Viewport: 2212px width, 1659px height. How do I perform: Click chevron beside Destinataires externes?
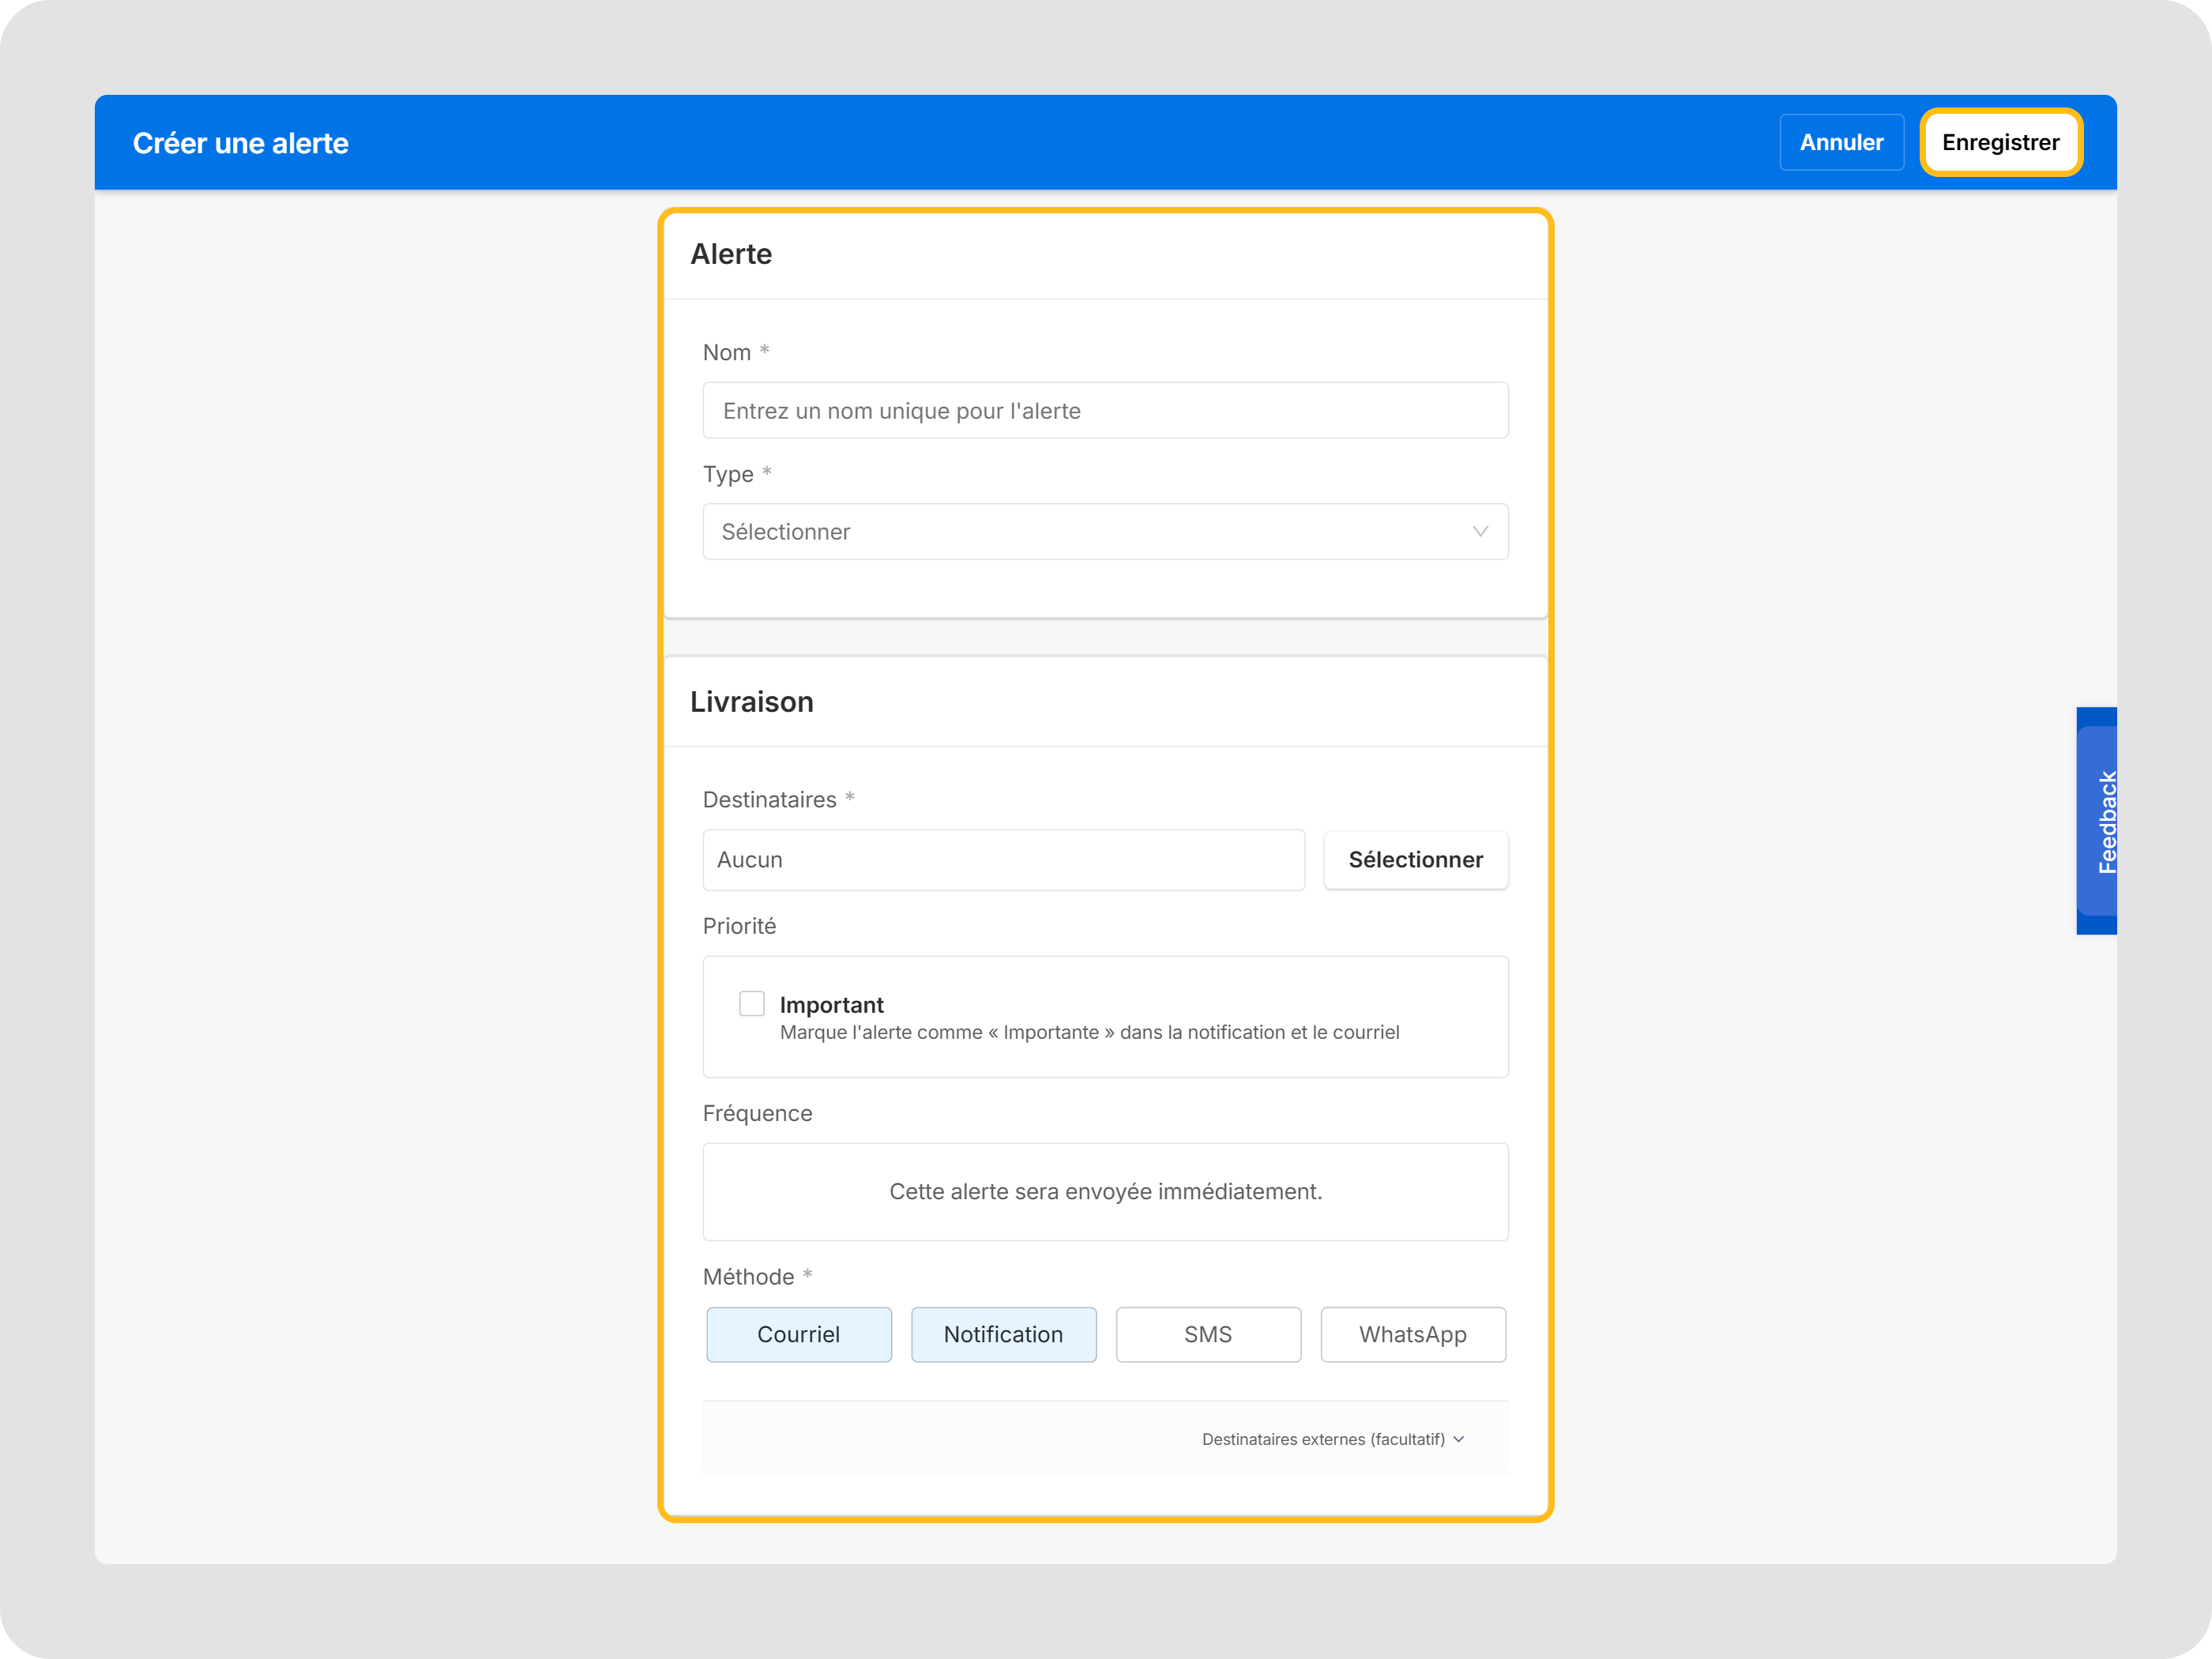point(1459,1439)
